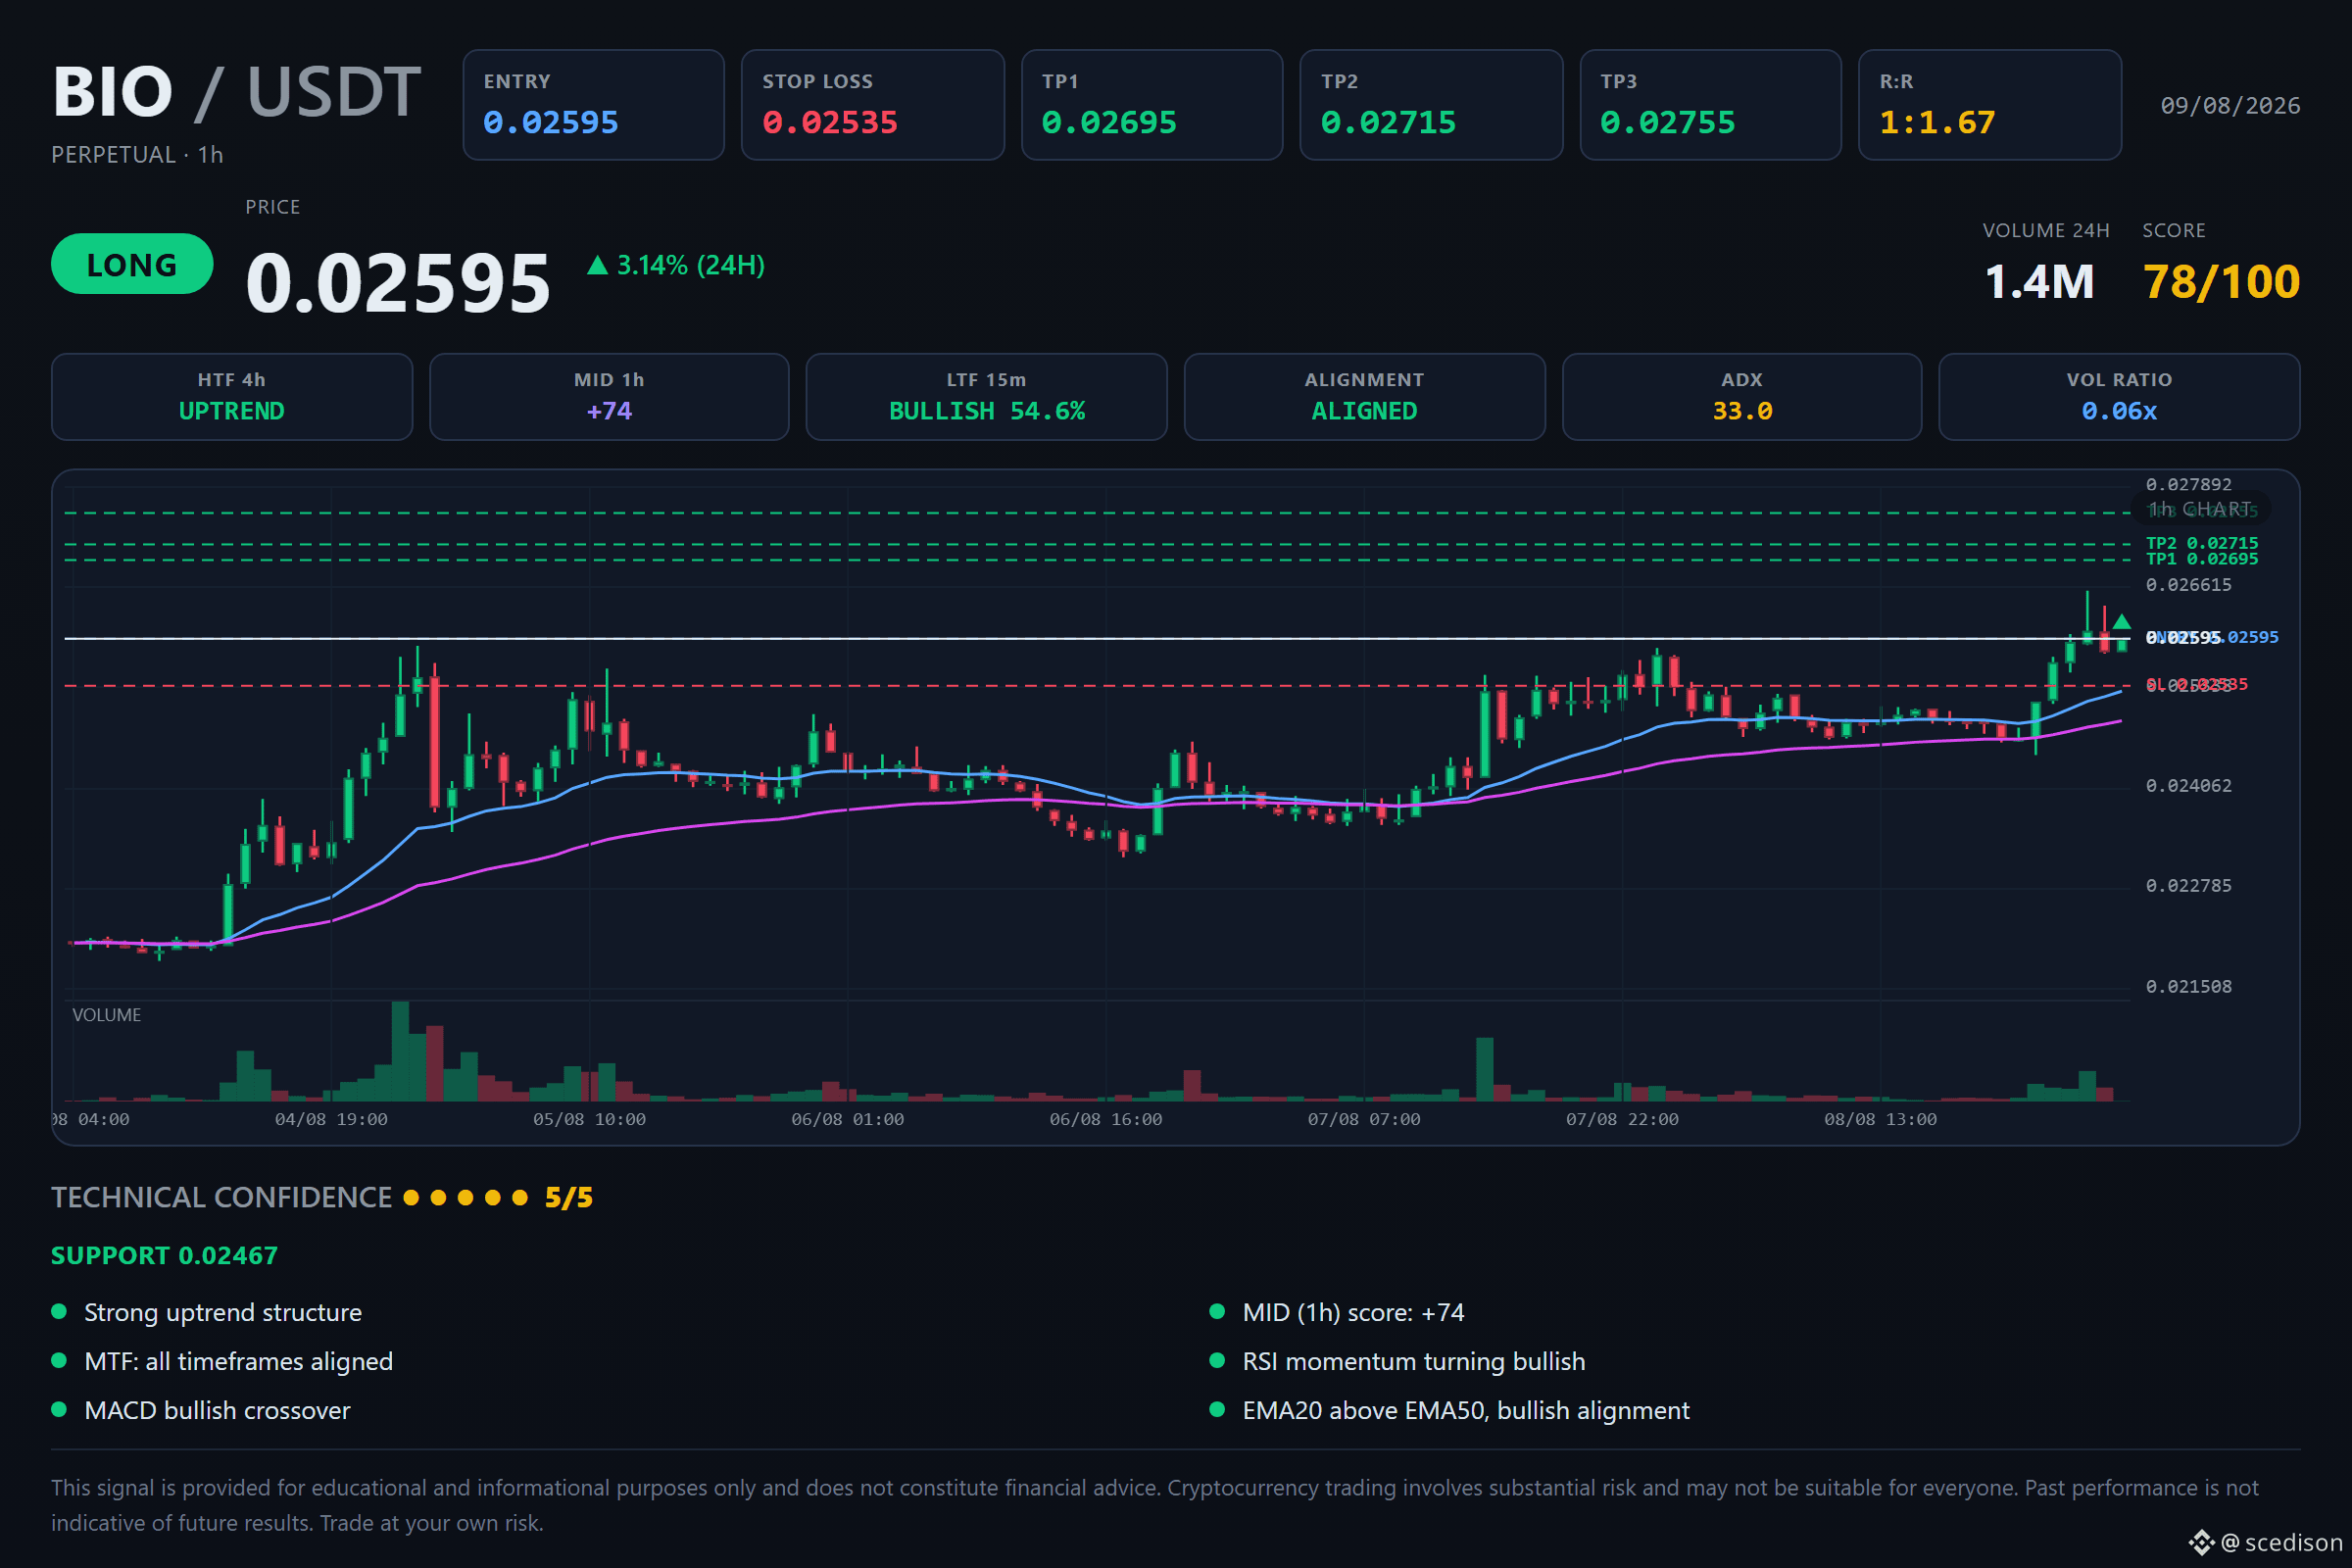
Task: Click the TP1 0.02695 card
Action: pos(1152,105)
